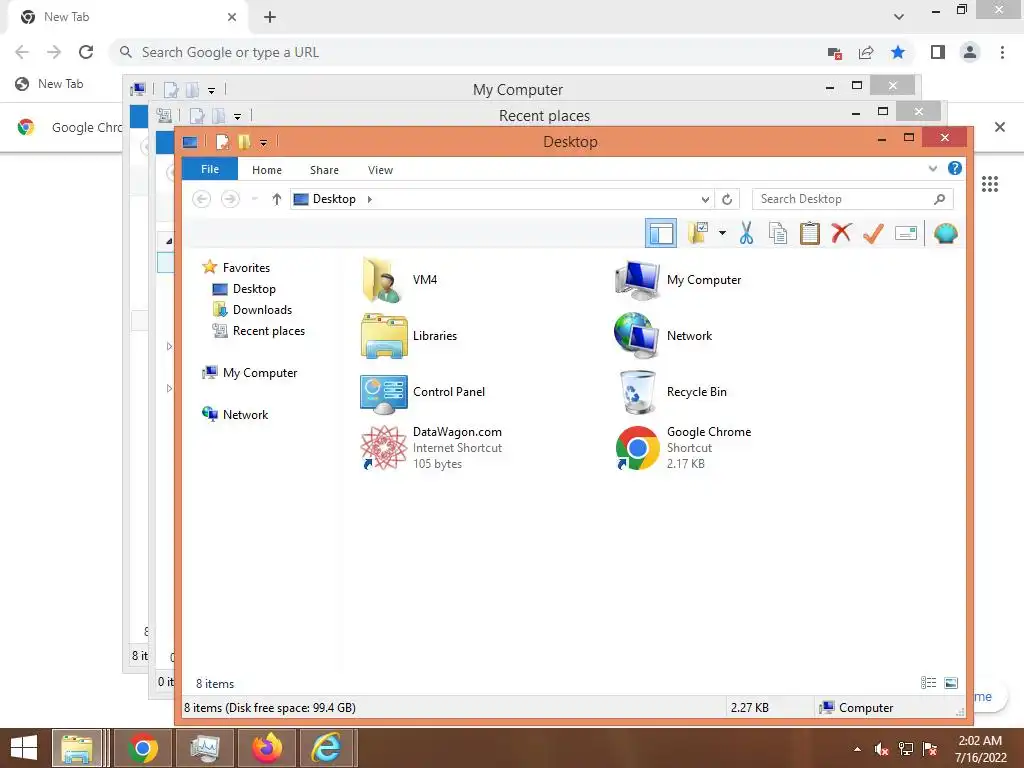Click the Back navigation arrow in Explorer
Screen dimensions: 1024x768
coord(202,199)
